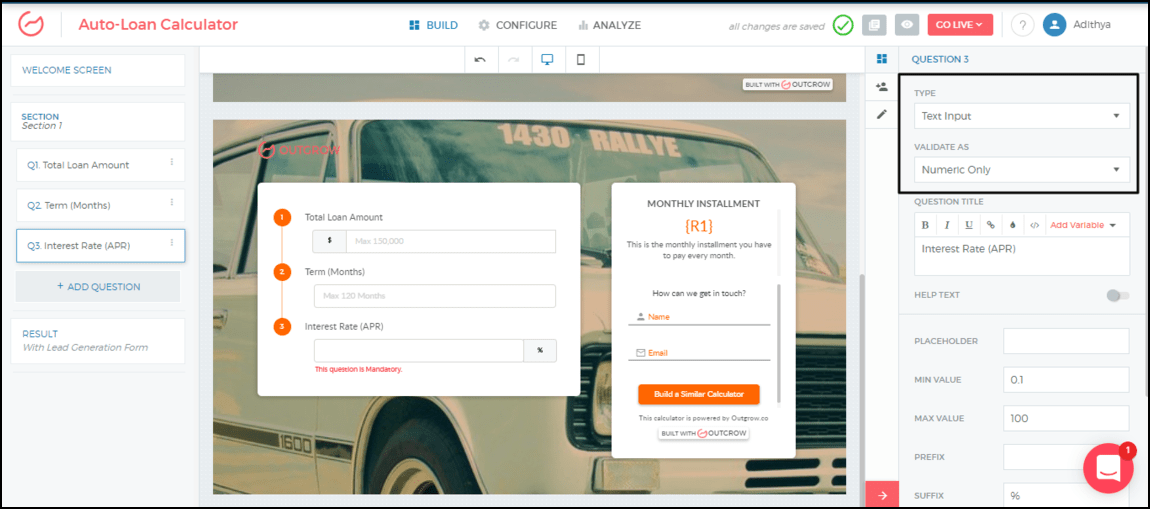Open the help question mark

(1022, 25)
